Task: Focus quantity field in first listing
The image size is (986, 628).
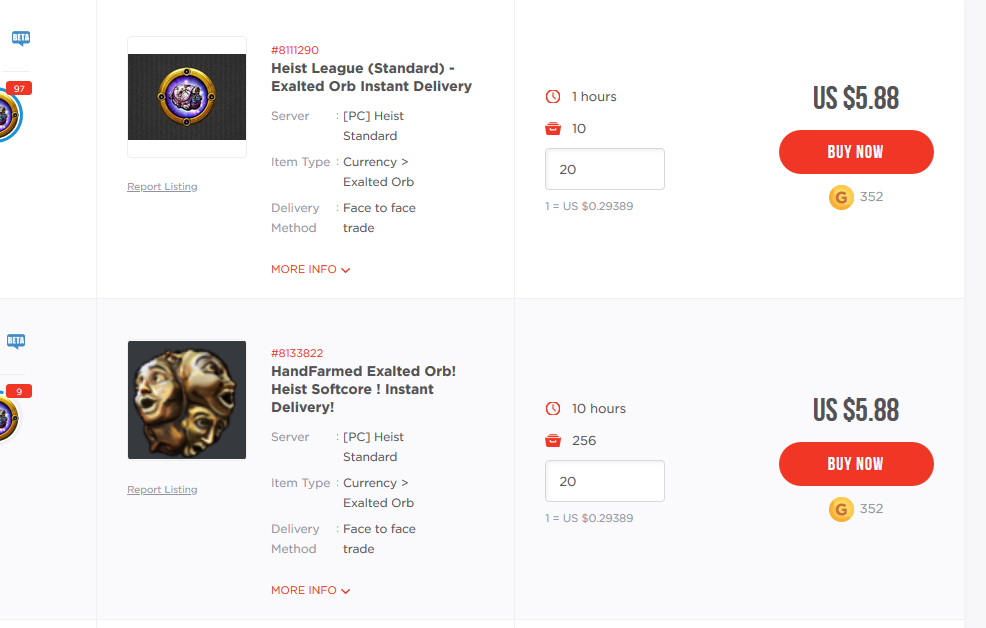Action: 604,169
